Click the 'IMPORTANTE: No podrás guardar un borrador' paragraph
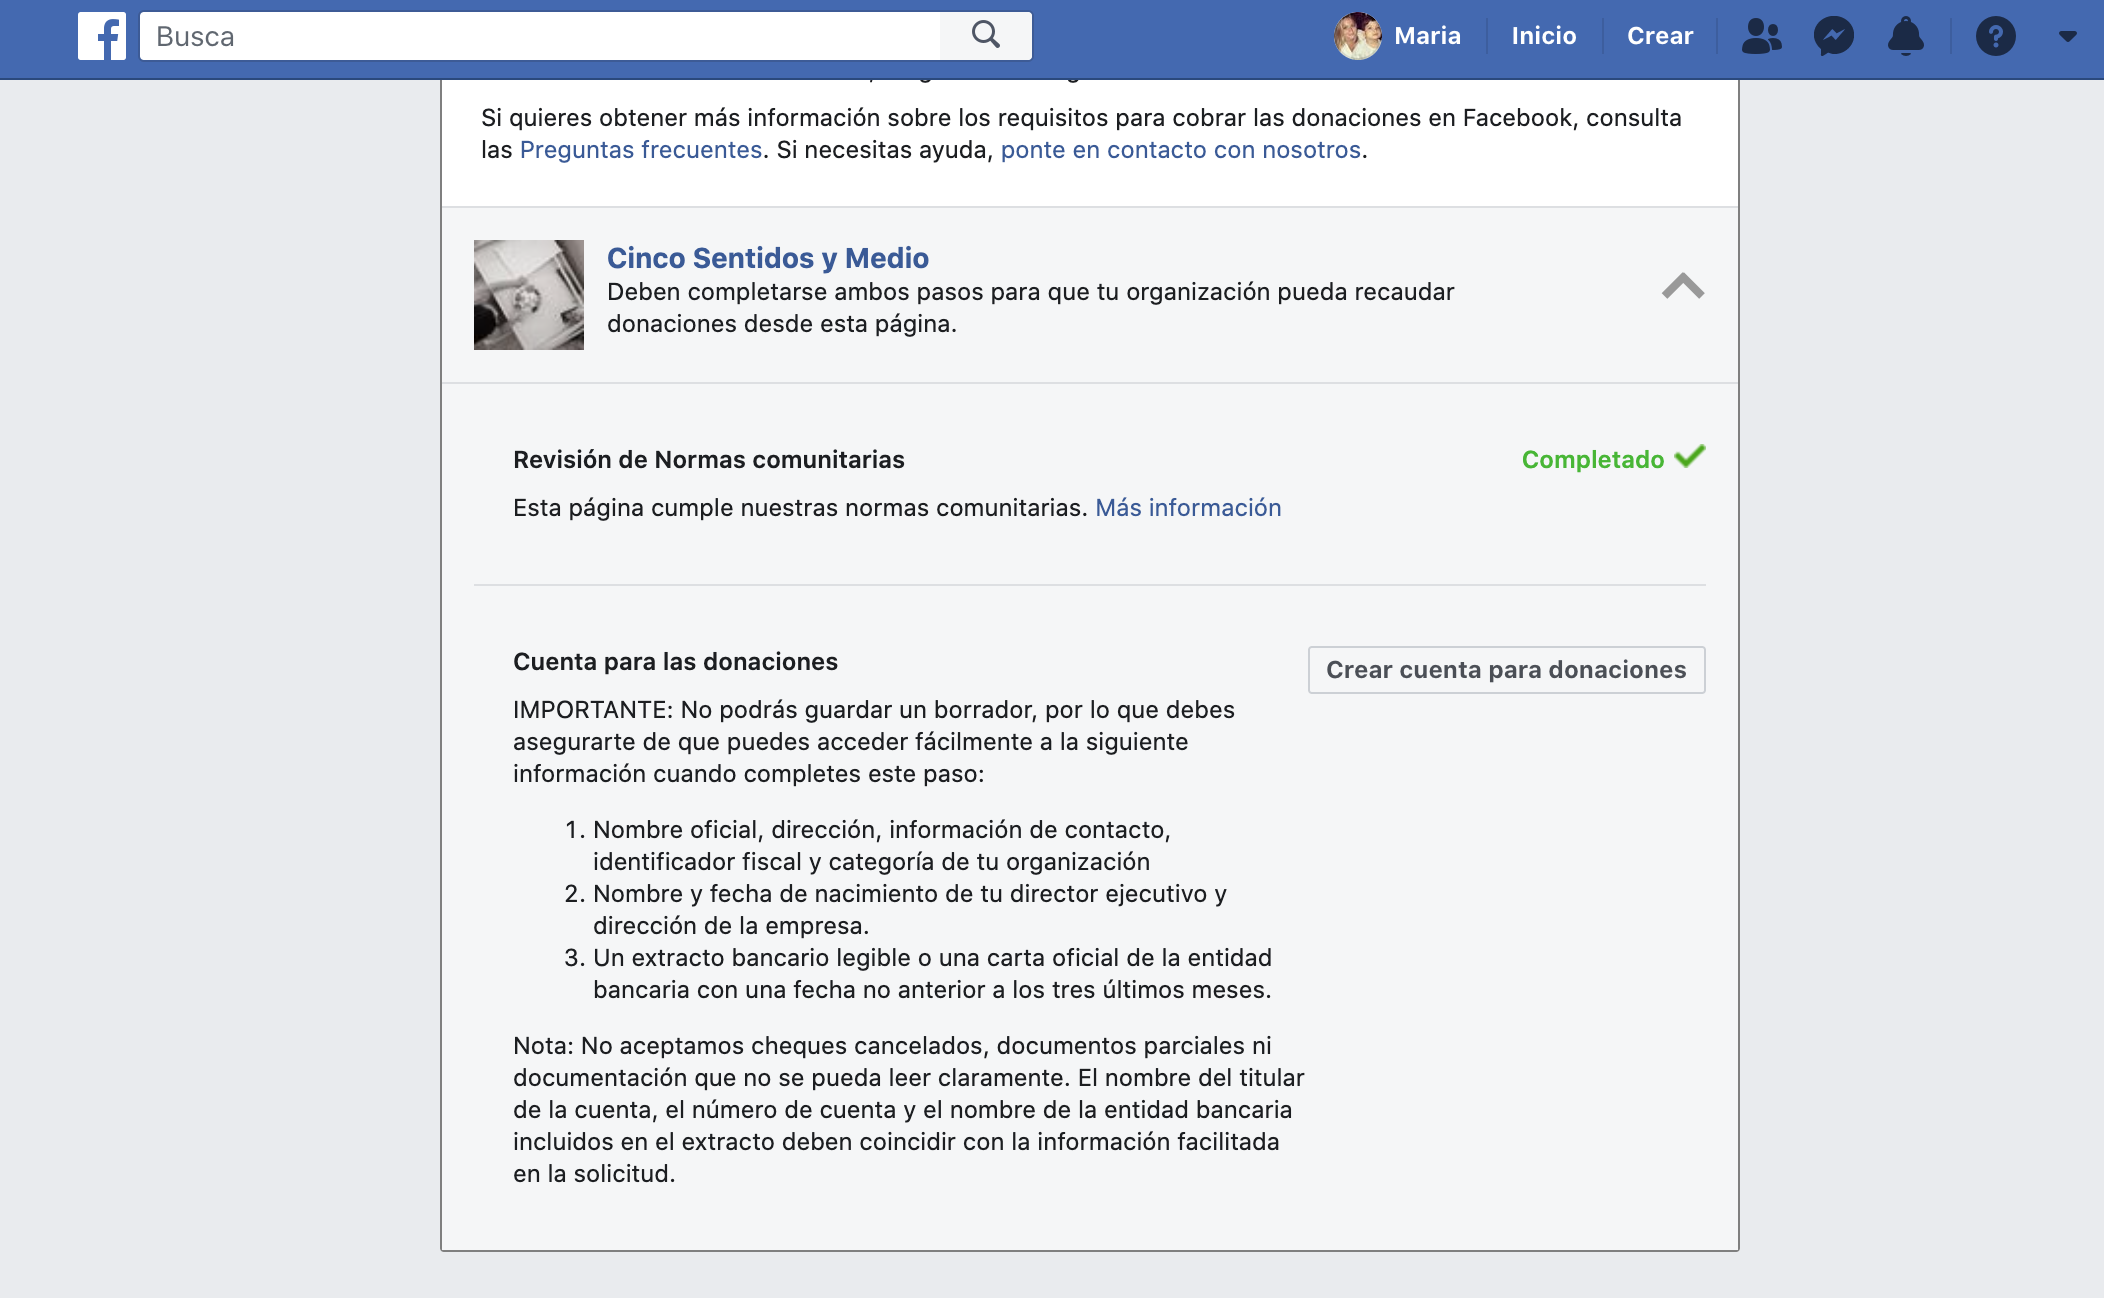This screenshot has width=2104, height=1298. [x=874, y=742]
